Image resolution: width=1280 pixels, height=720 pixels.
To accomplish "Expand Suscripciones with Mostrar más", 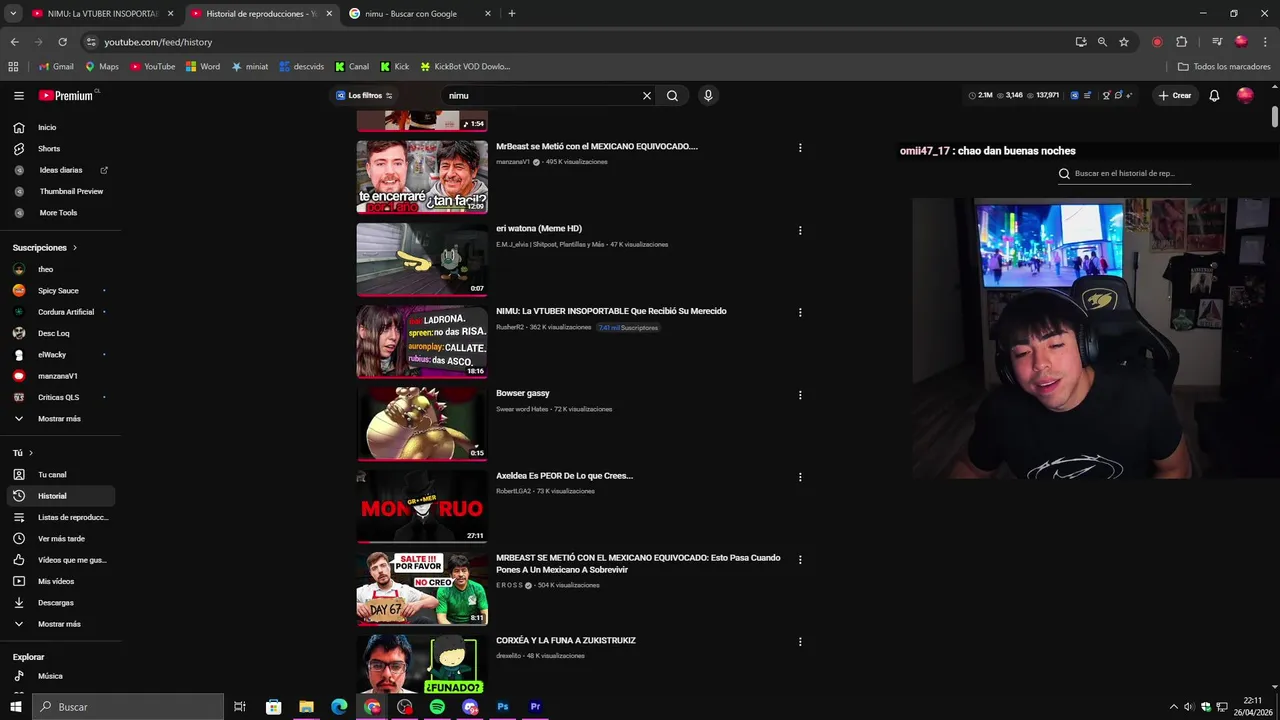I will pos(59,419).
